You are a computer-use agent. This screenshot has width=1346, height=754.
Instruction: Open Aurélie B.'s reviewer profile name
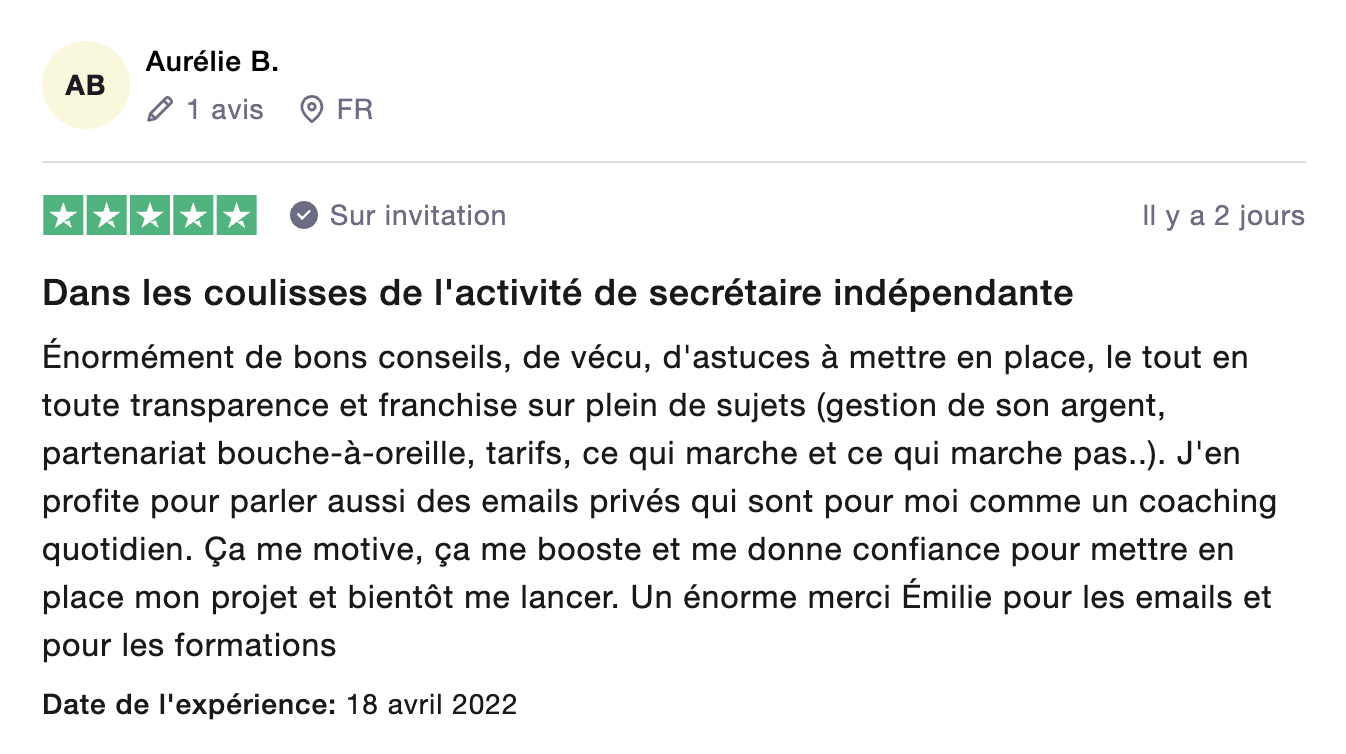tap(212, 62)
